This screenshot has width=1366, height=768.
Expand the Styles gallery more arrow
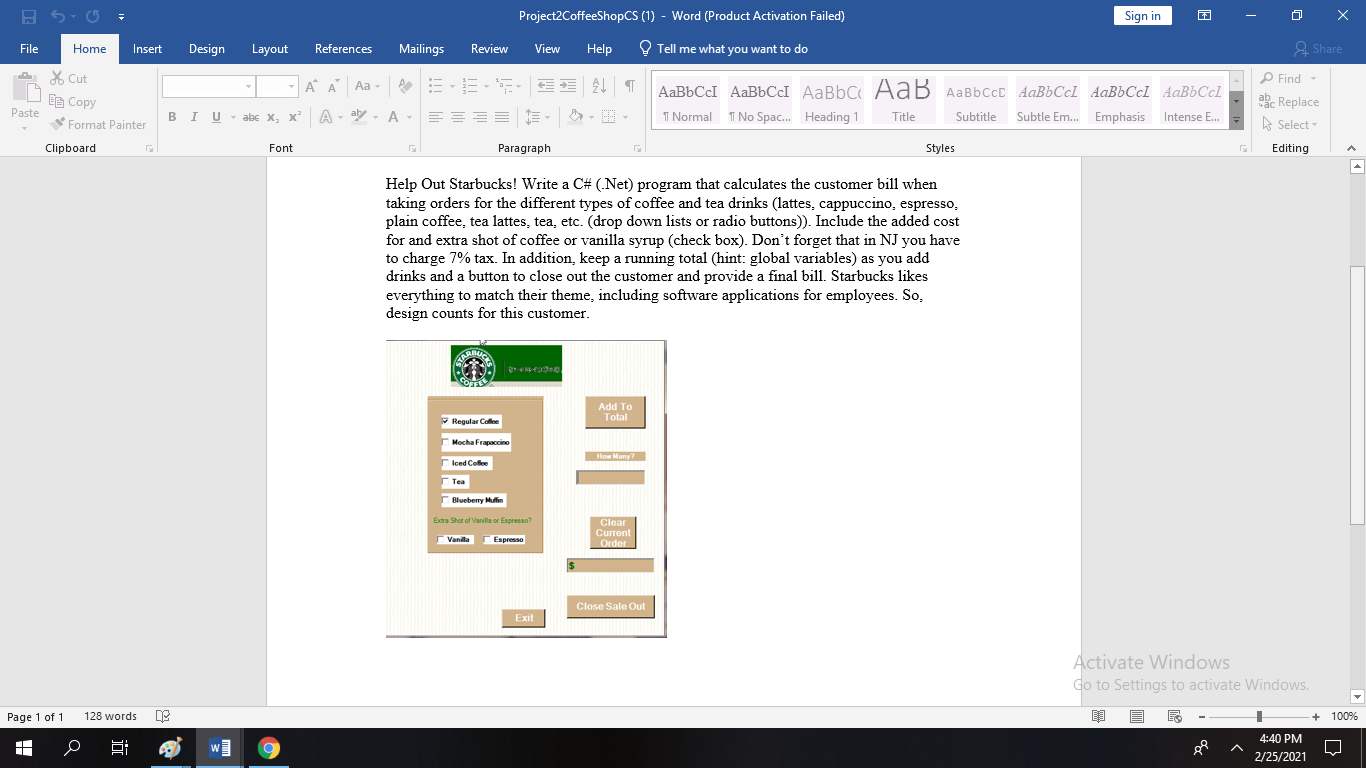(1236, 122)
